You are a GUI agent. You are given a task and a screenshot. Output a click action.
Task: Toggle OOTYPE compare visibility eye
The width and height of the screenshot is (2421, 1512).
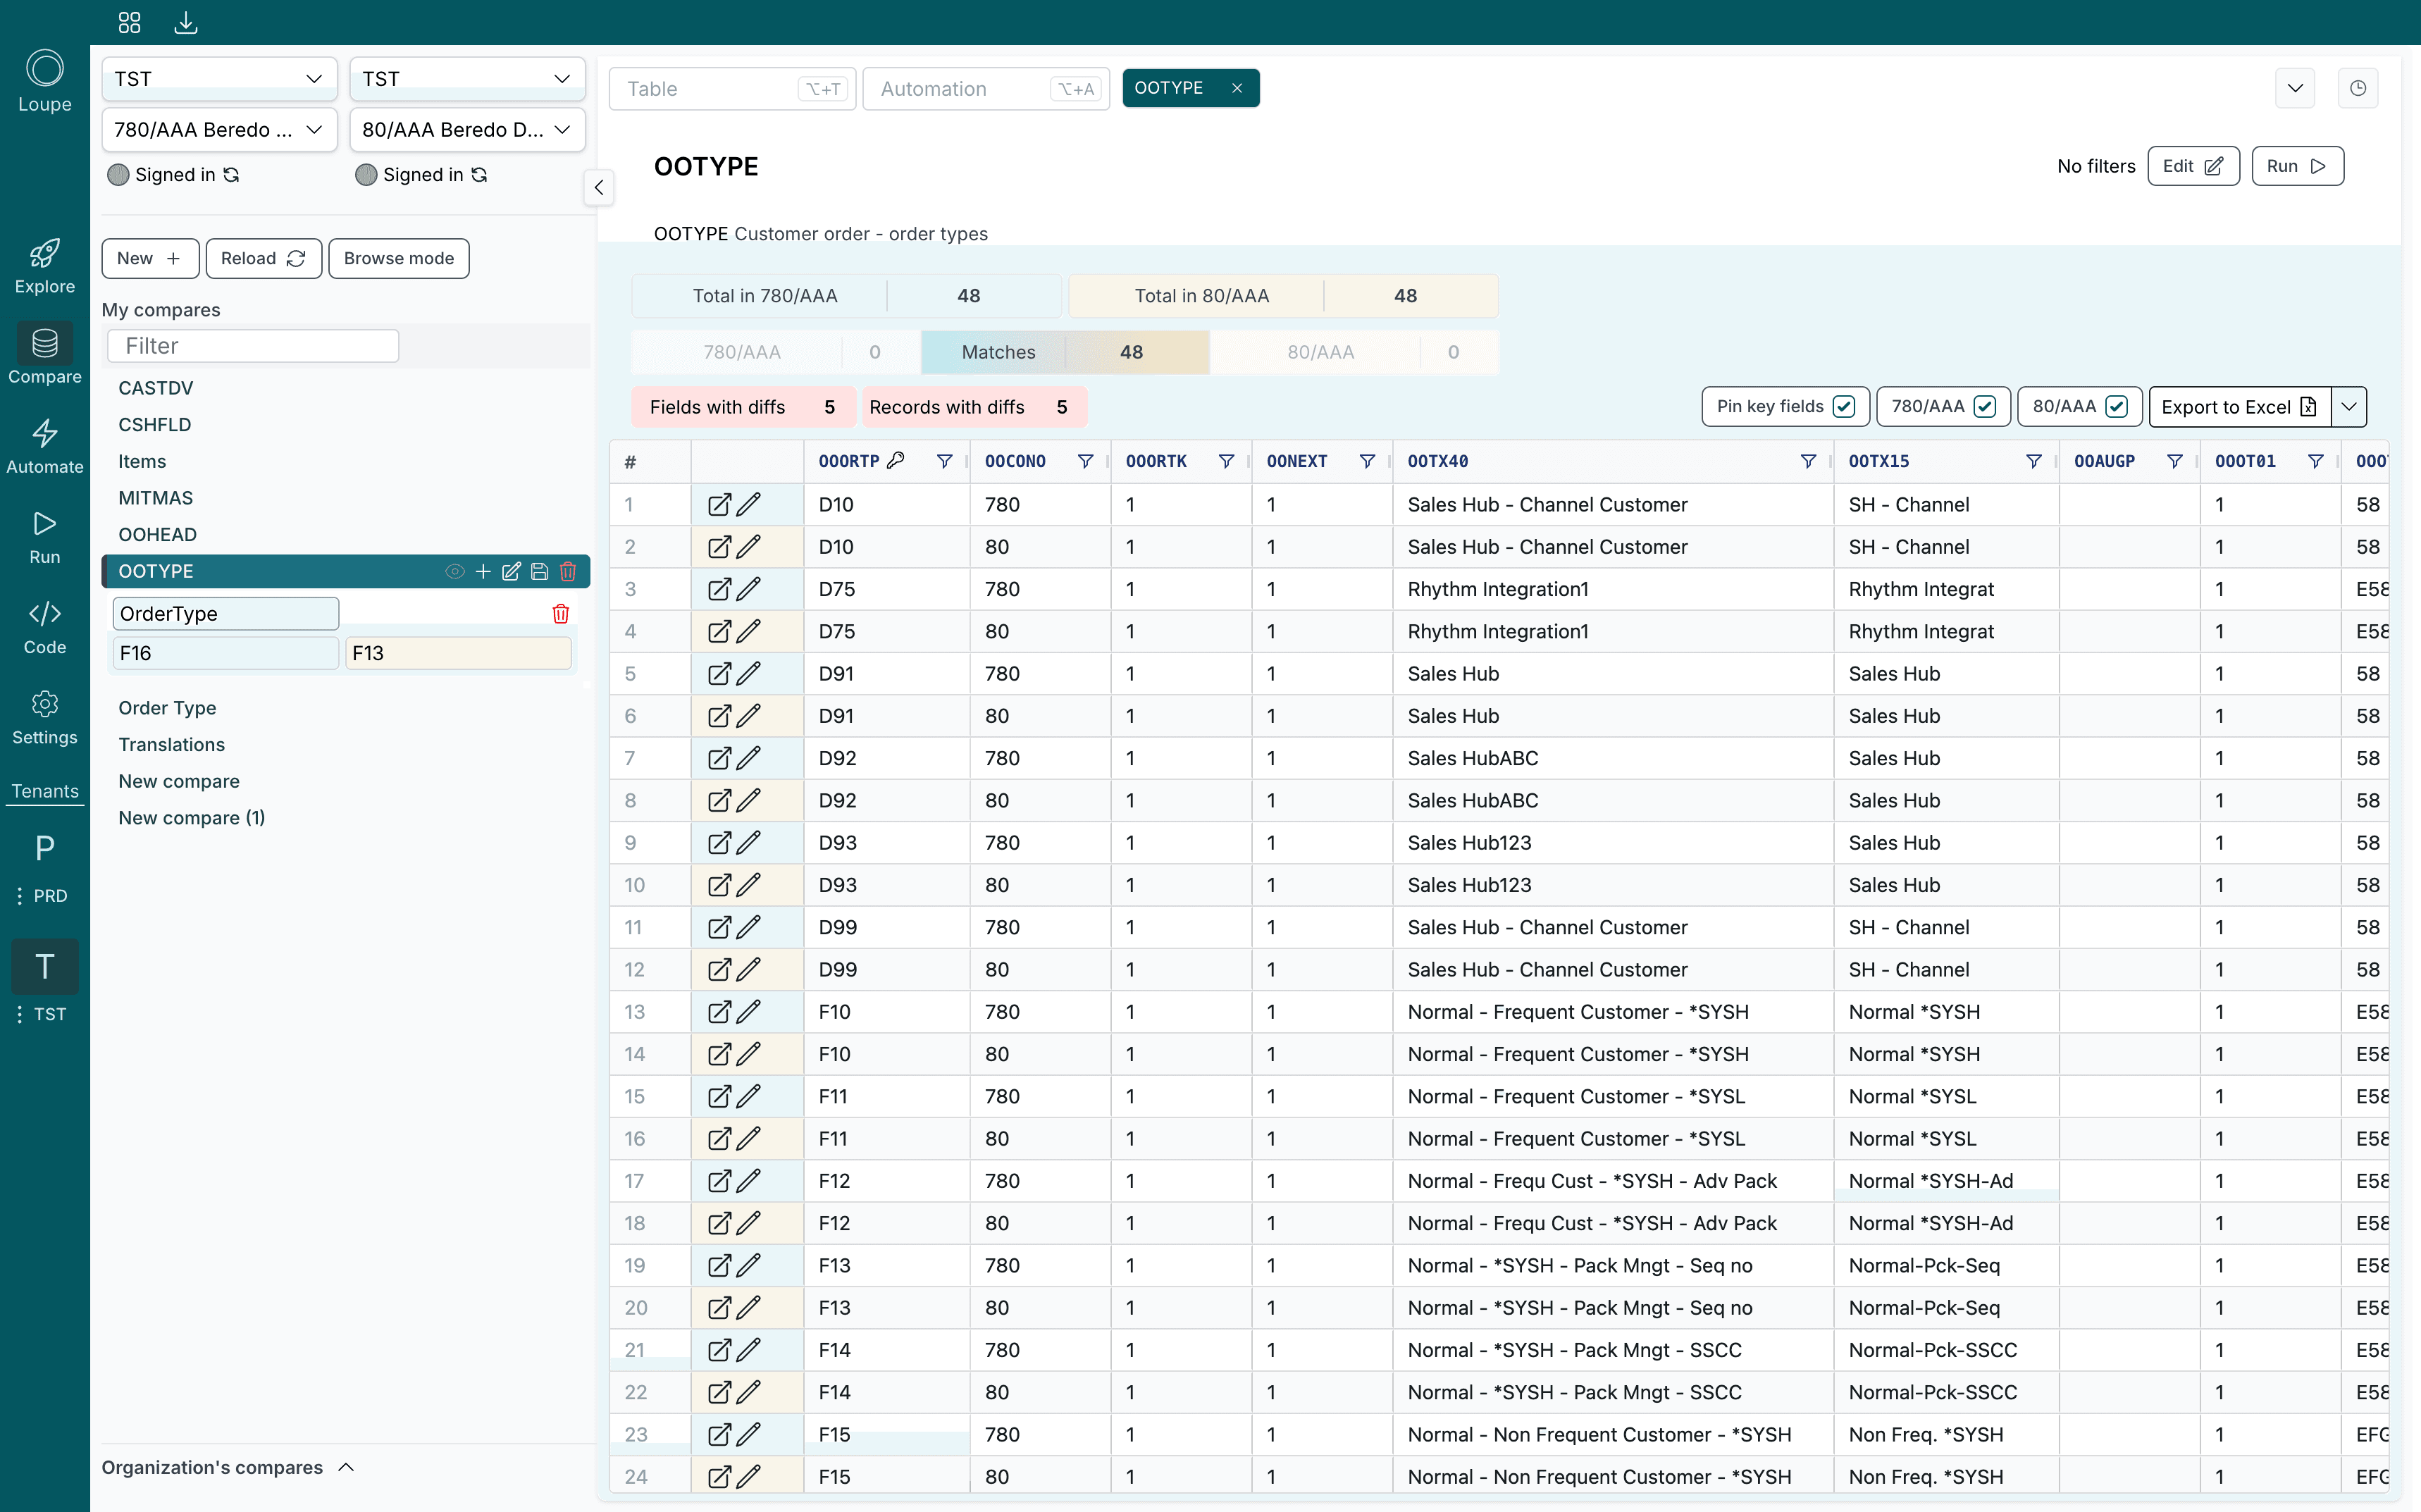455,571
